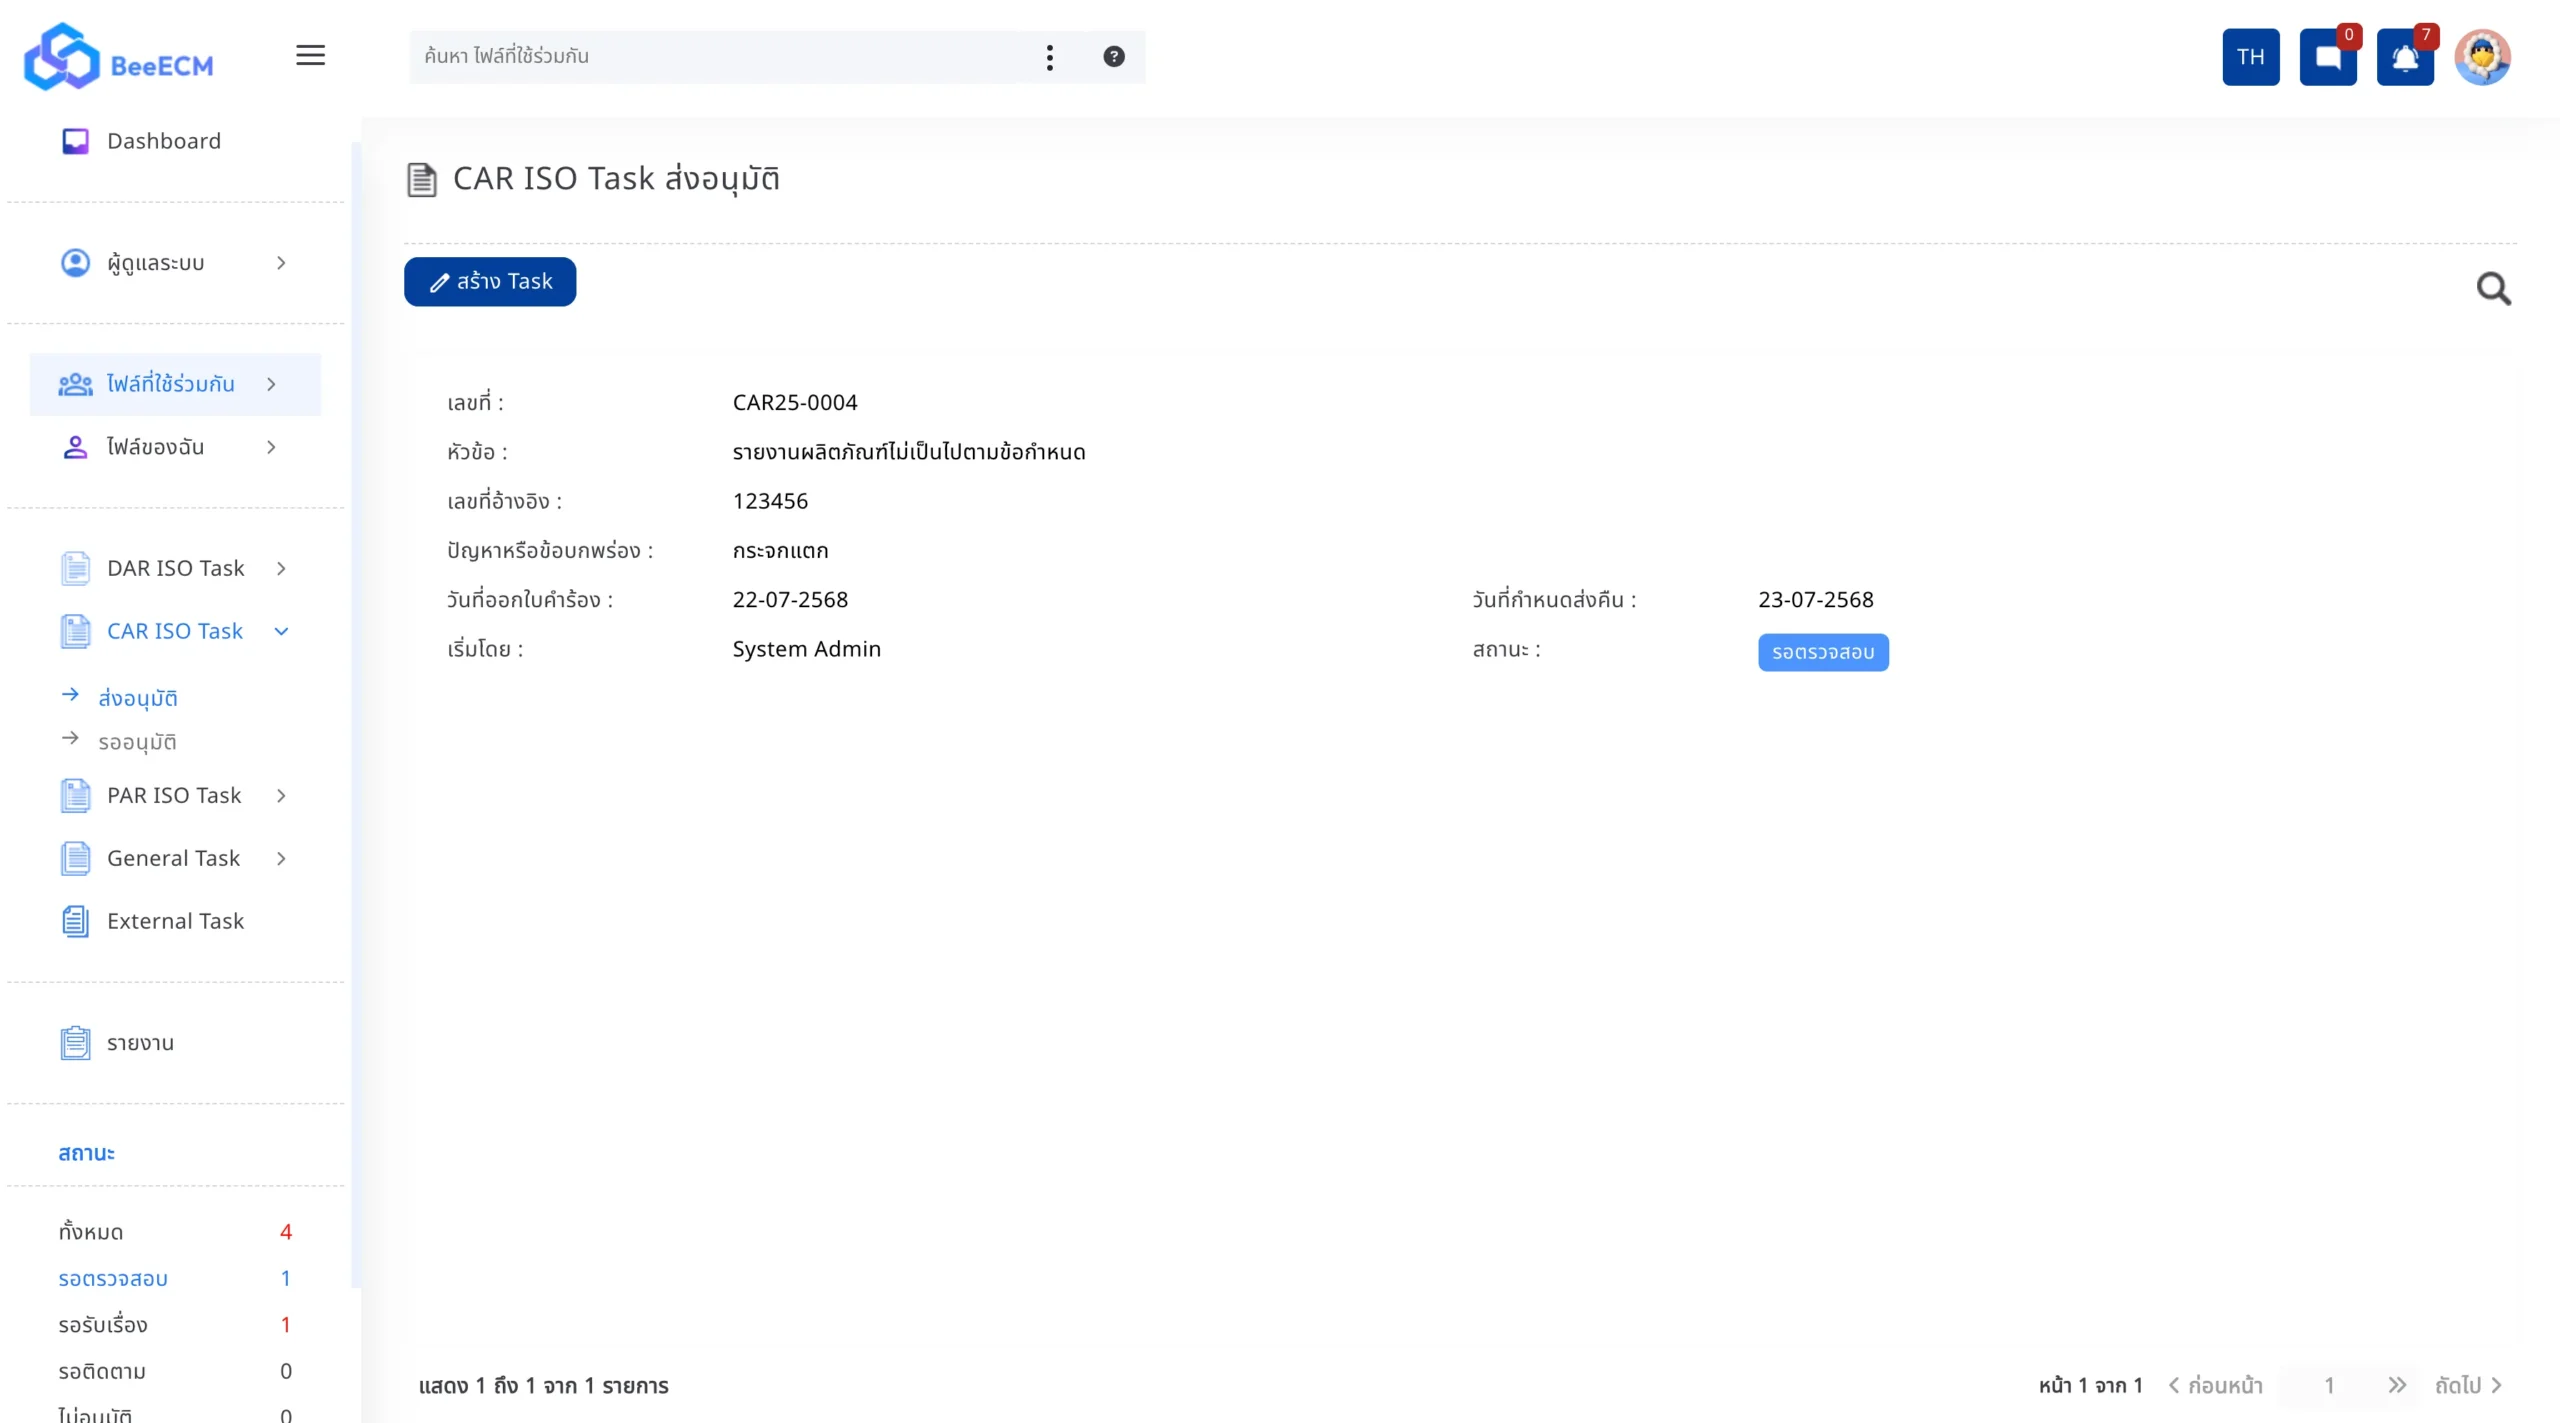Screen dimensions: 2560x1423
Task: Expand DAR ISO Task menu
Action: tap(175, 568)
